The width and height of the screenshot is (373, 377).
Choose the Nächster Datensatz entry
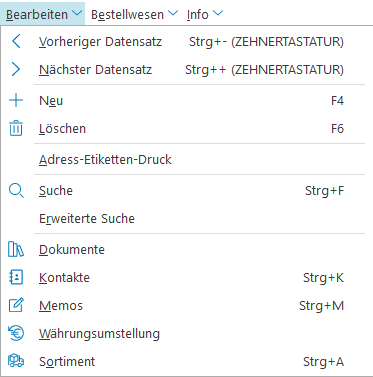[x=186, y=69]
